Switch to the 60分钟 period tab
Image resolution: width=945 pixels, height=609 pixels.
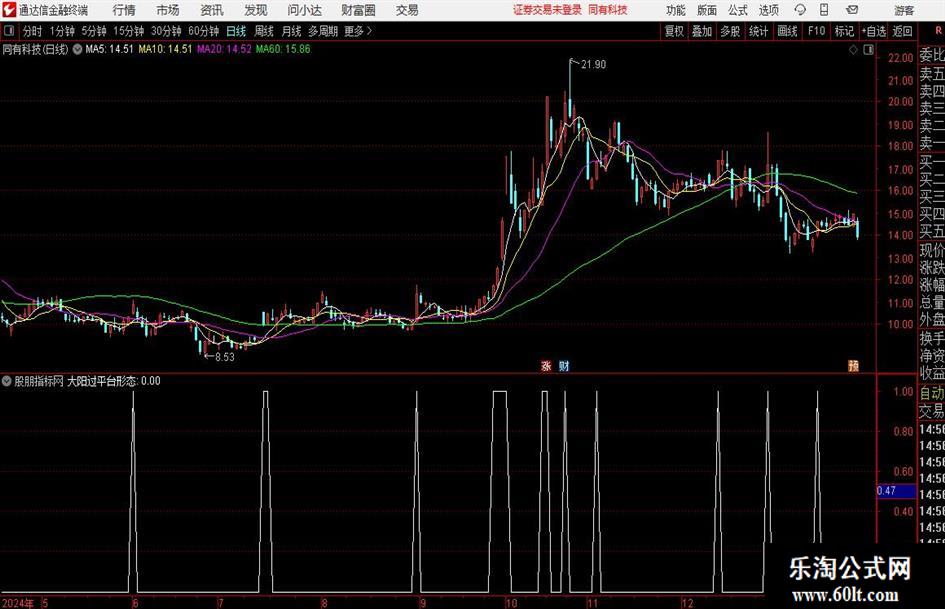click(203, 31)
